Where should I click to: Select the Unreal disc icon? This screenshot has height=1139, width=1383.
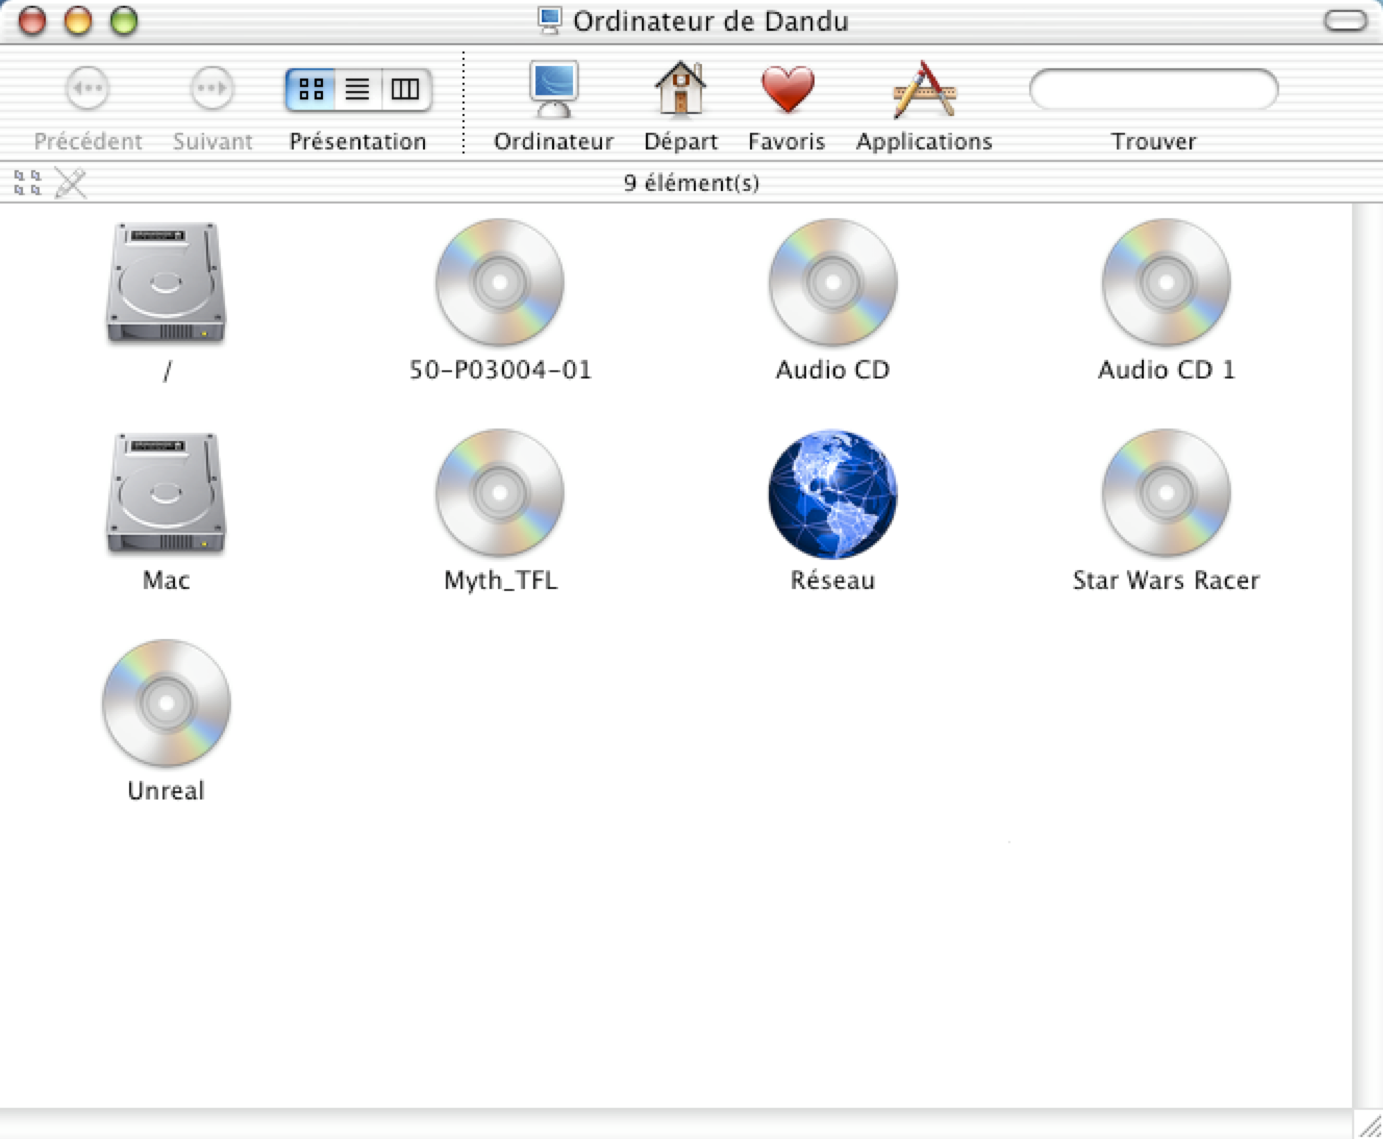click(166, 703)
